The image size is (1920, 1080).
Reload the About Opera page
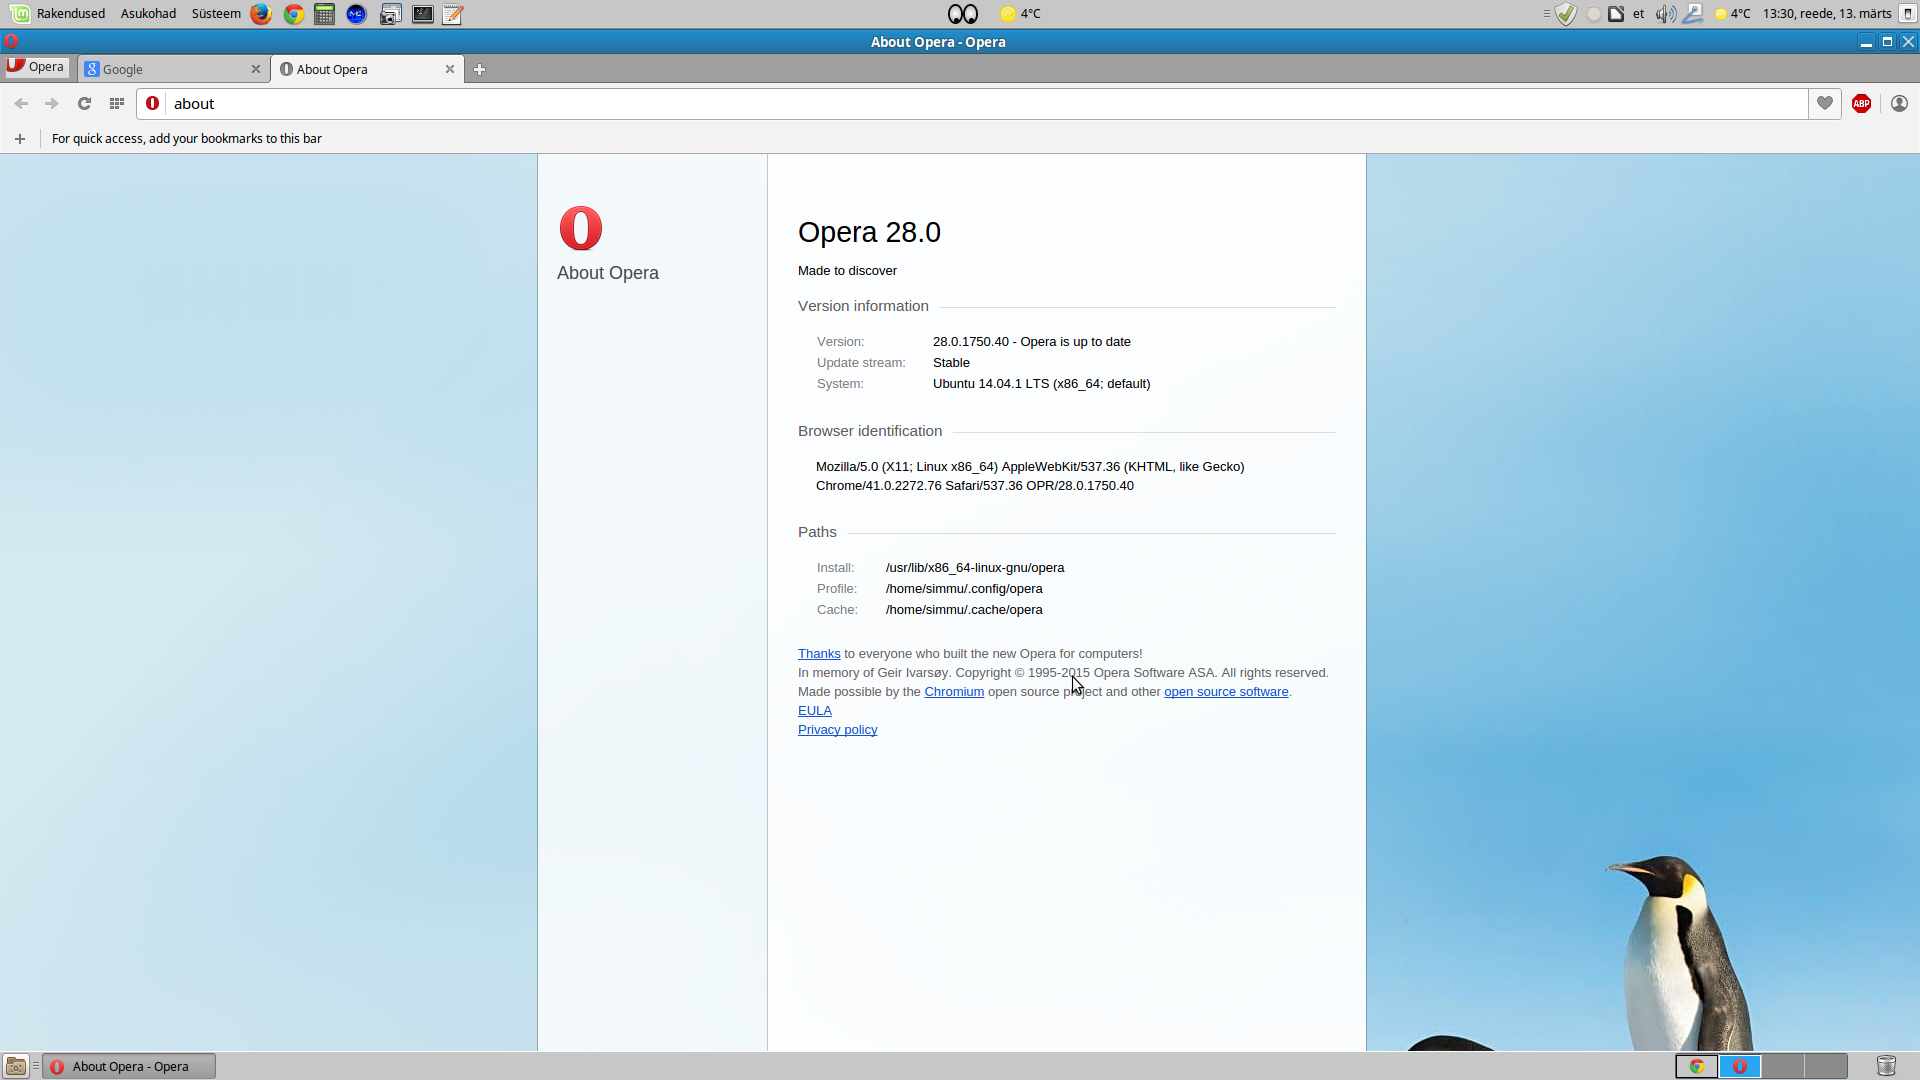(85, 104)
